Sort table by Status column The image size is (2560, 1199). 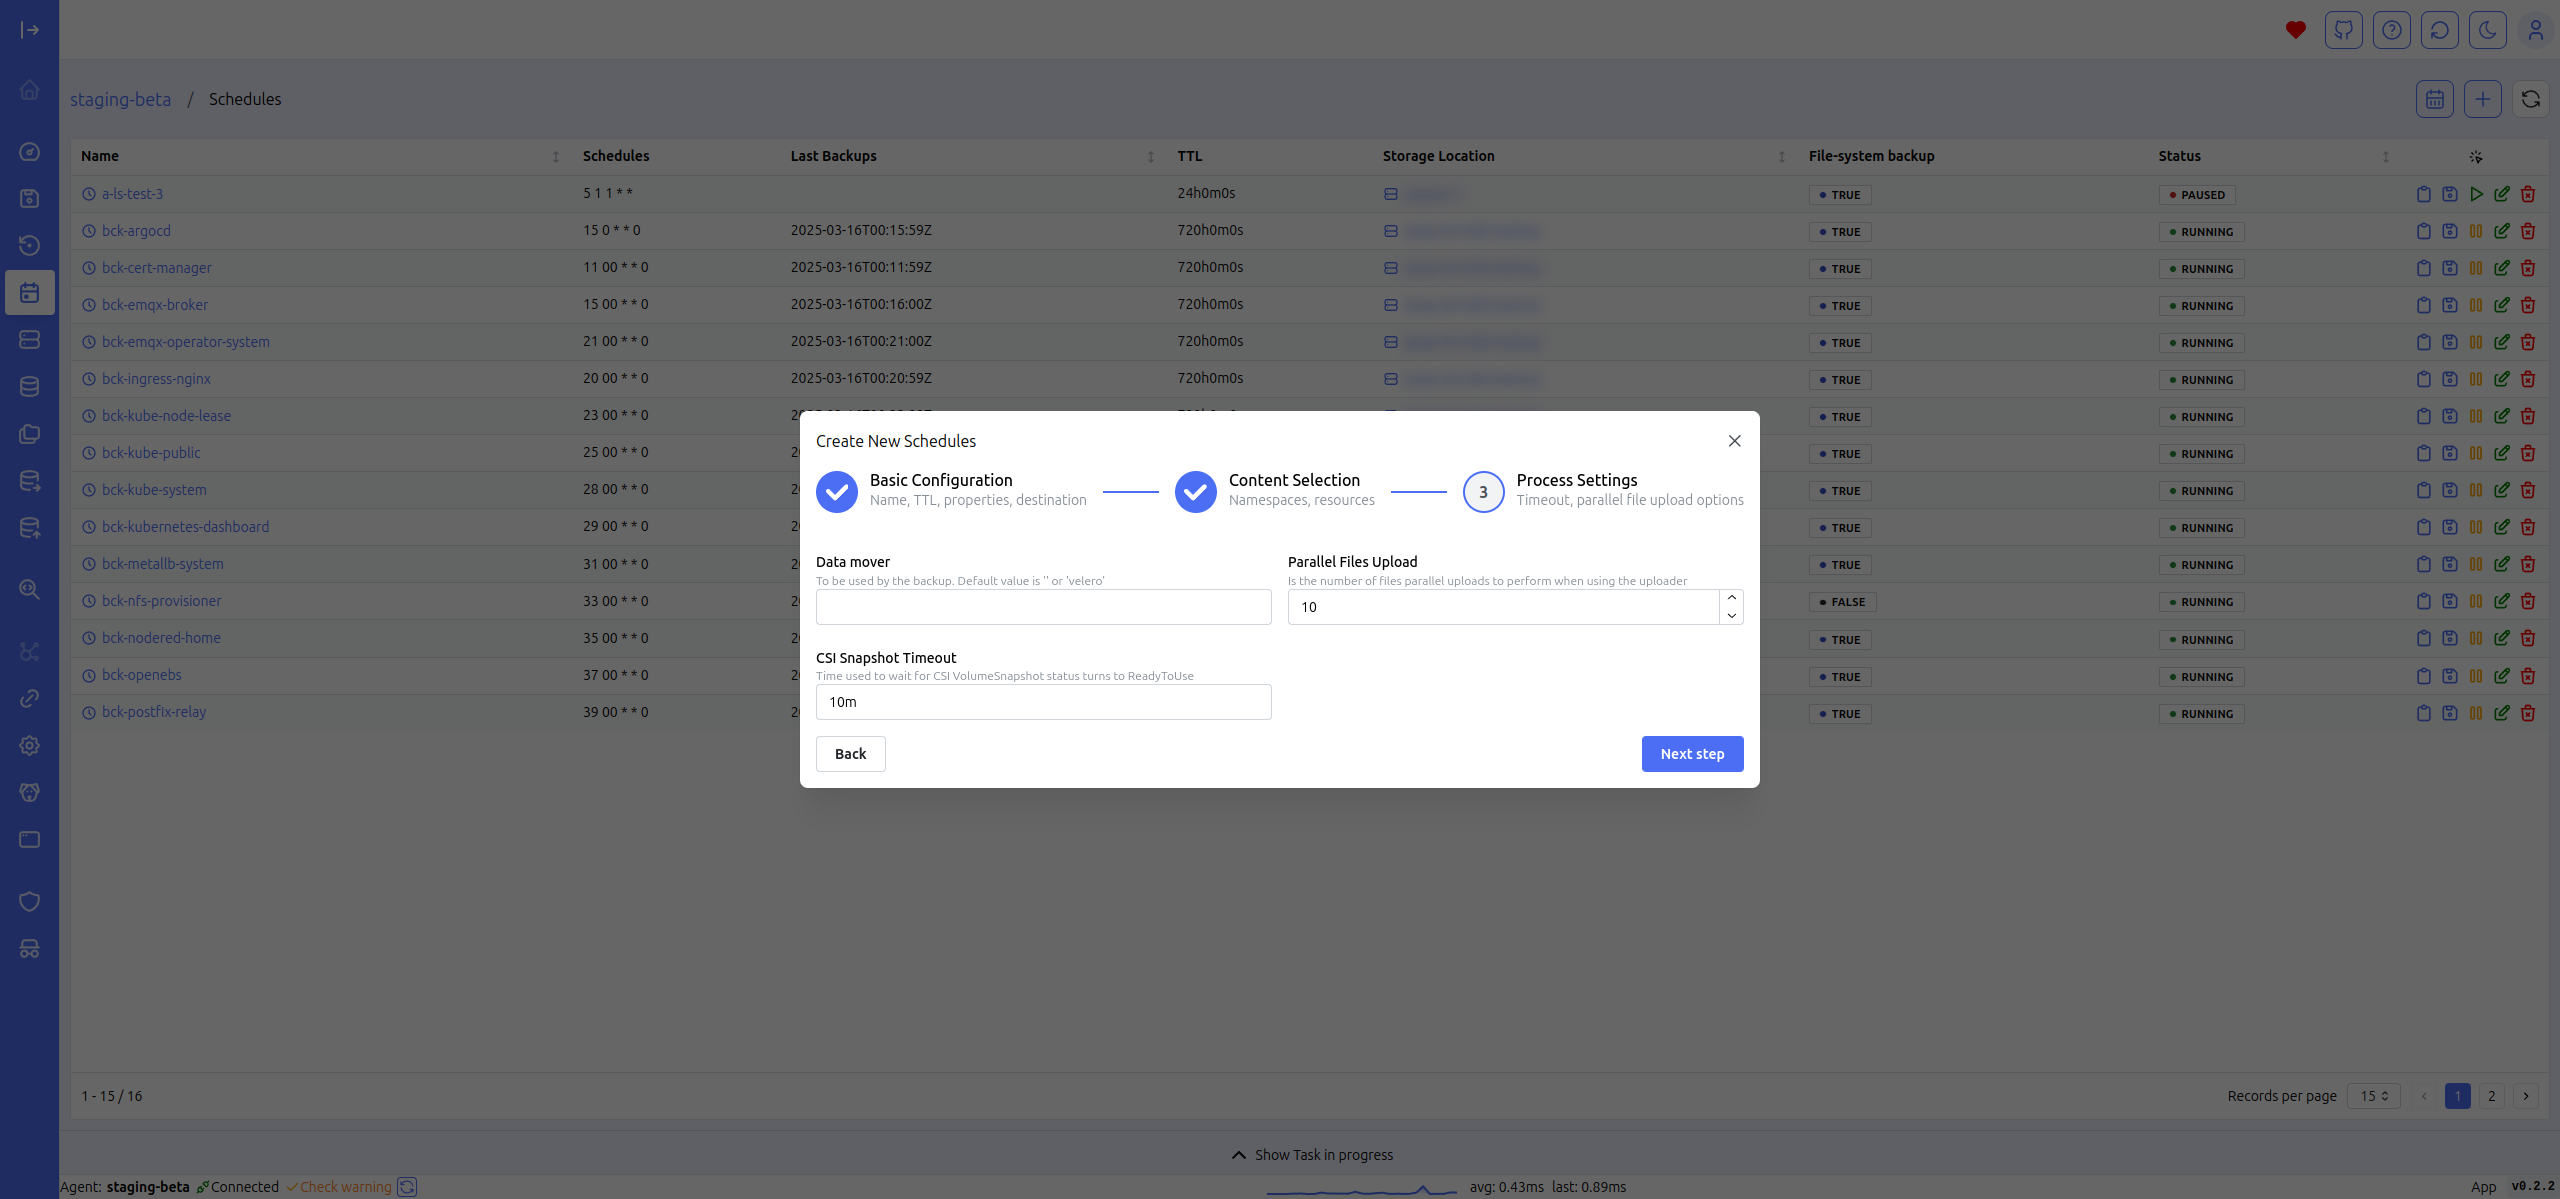[x=2386, y=157]
